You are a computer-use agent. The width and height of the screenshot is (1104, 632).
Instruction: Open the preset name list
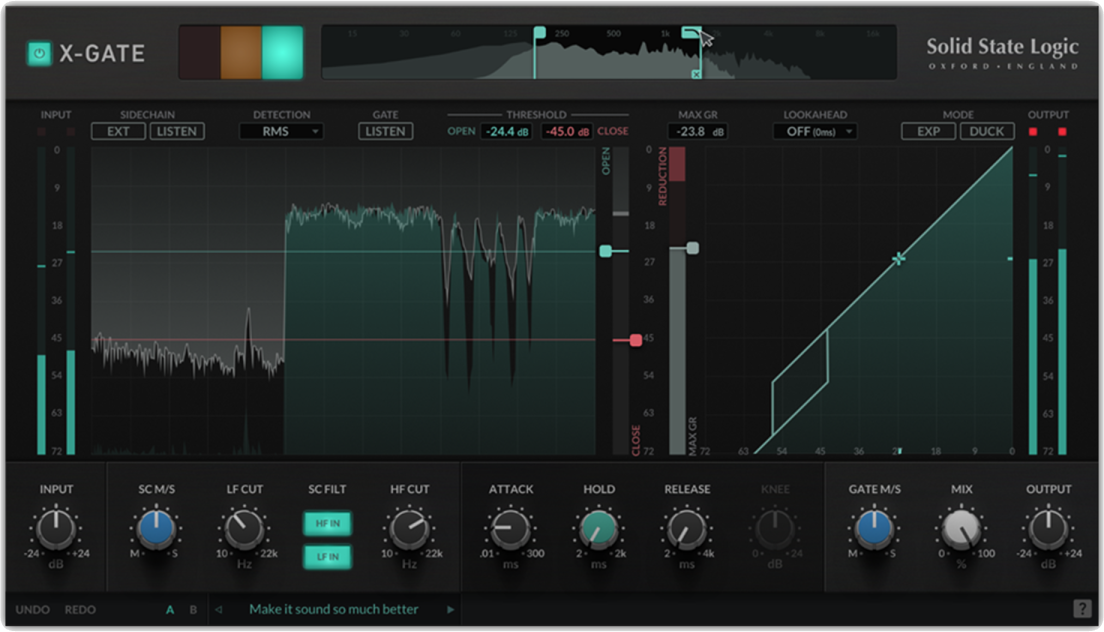coord(334,609)
